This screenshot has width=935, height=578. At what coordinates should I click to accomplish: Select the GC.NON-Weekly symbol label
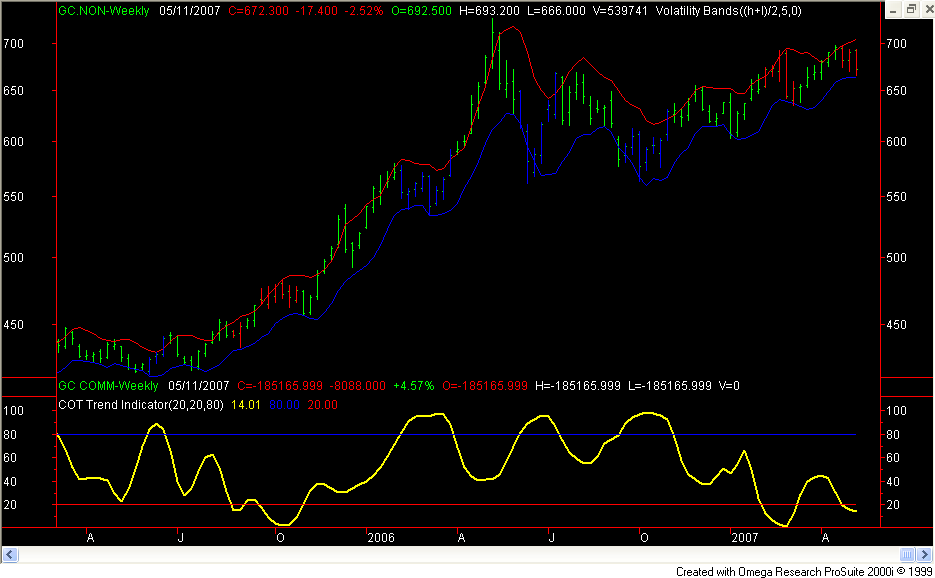[x=104, y=11]
